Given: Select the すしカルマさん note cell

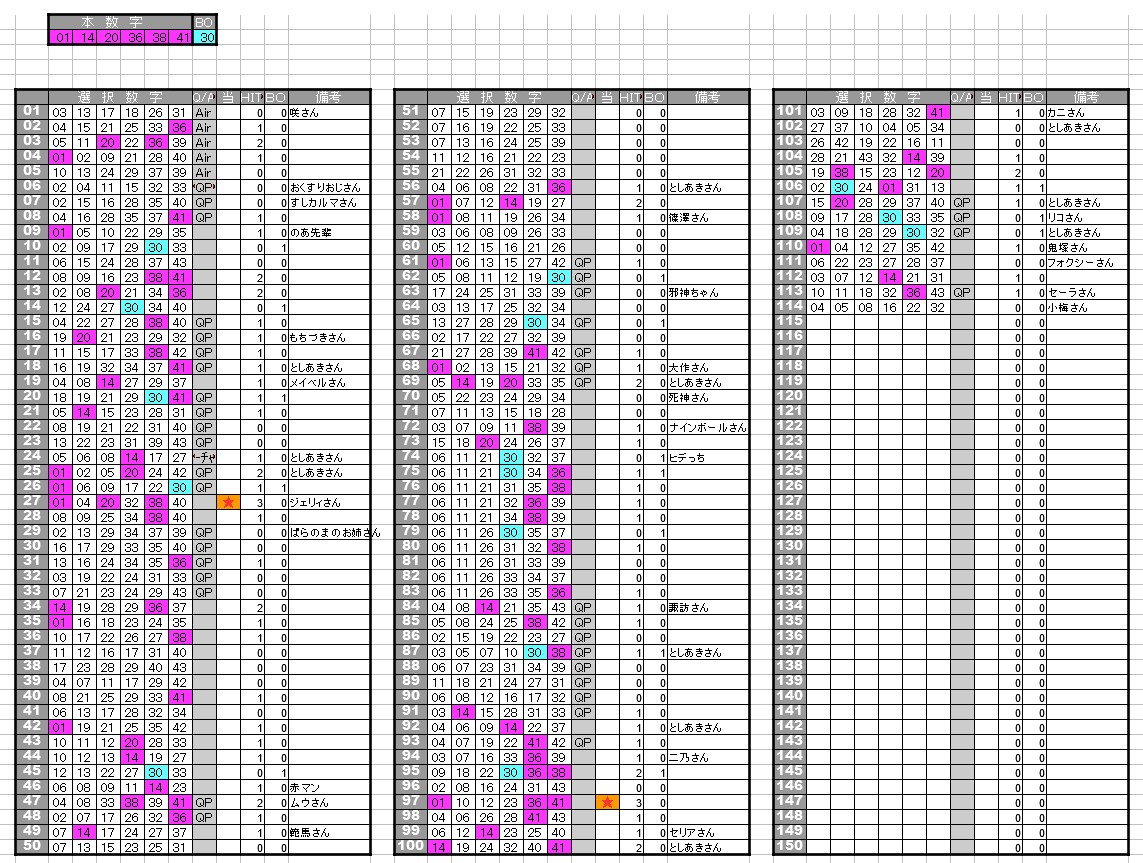Looking at the screenshot, I should click(x=329, y=203).
